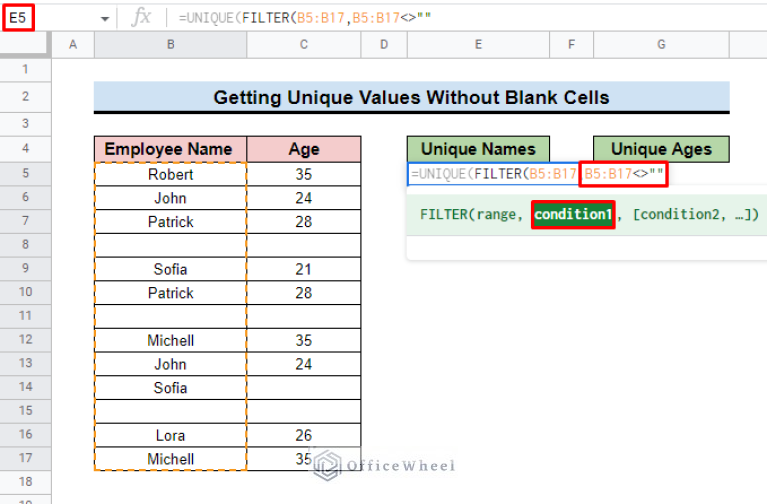Click the Getting Unique Values title cell
The width and height of the screenshot is (767, 504).
(411, 98)
